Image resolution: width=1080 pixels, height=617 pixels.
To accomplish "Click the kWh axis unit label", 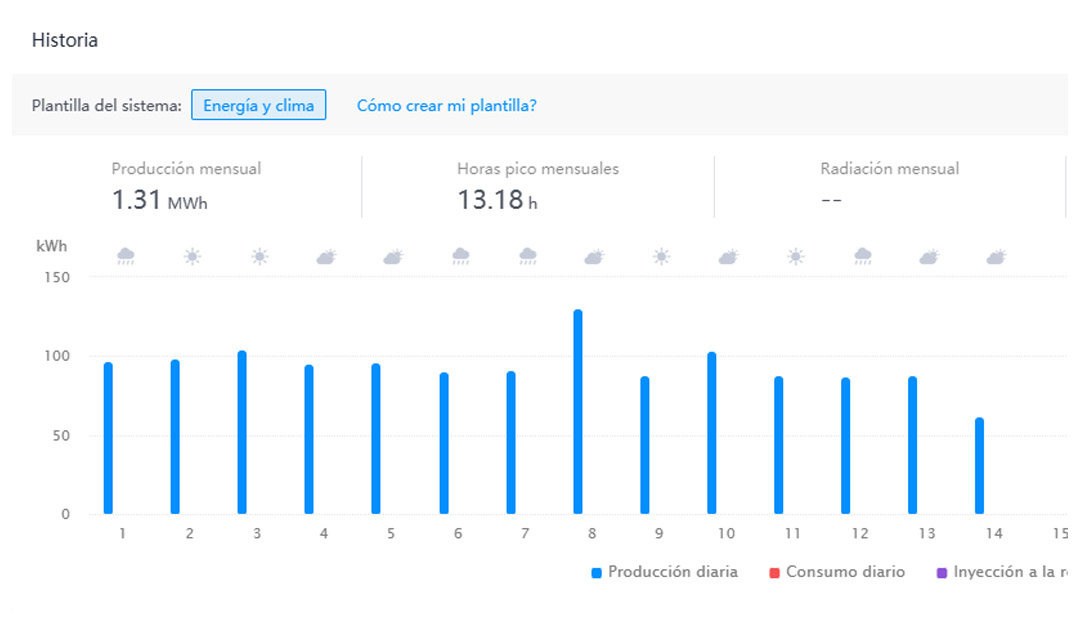I will (x=52, y=246).
